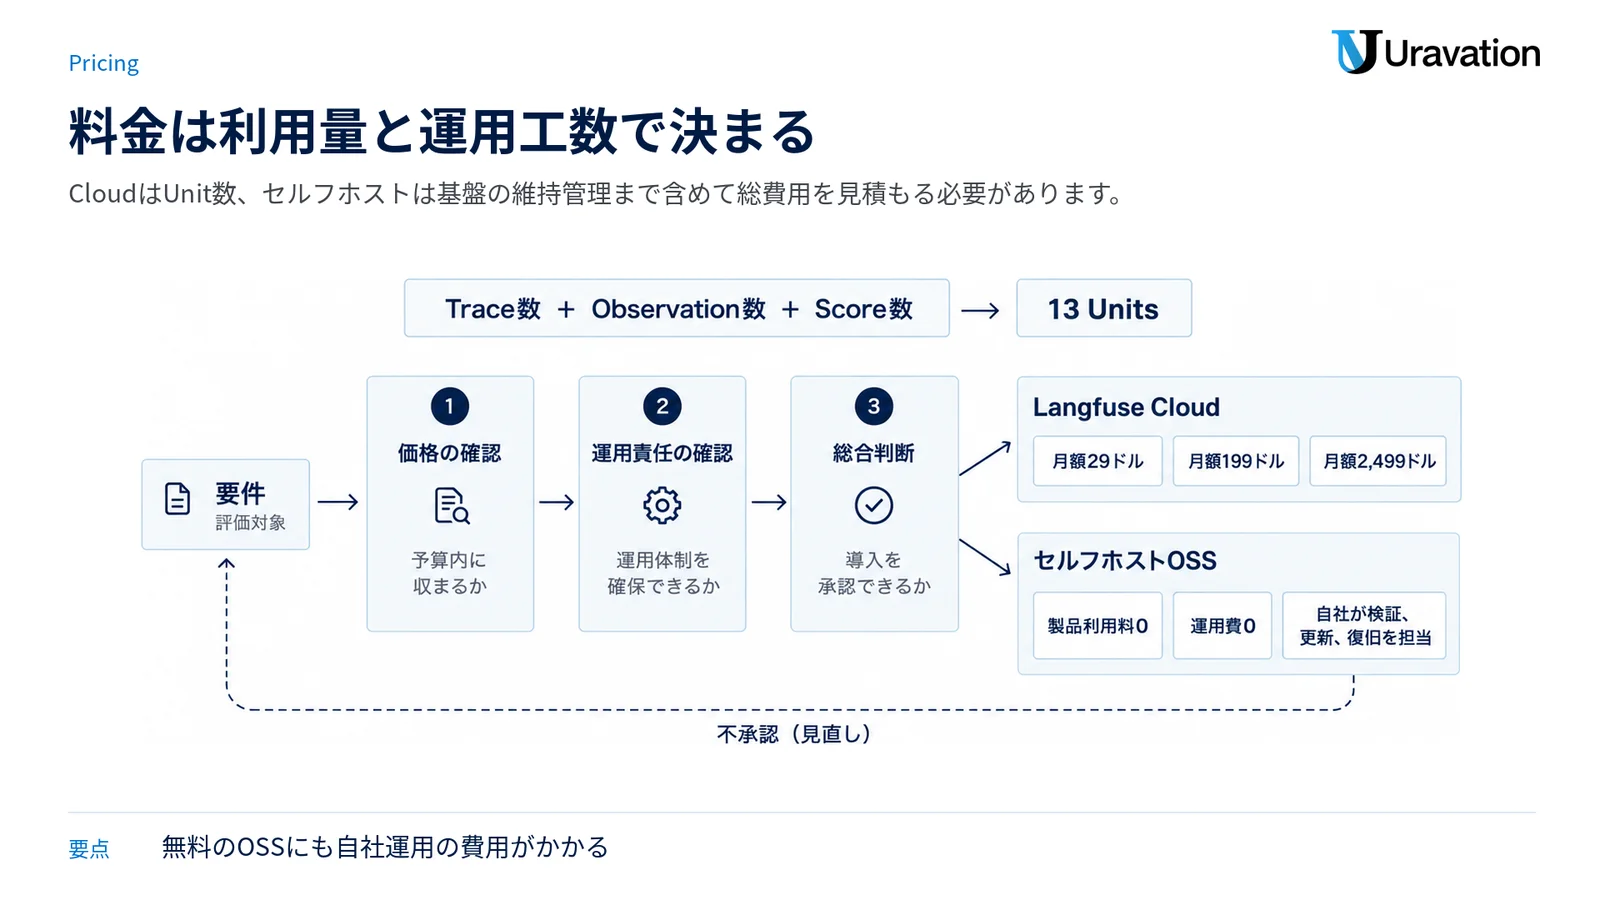
Task: Click the 製品利用料0 box
Action: (1097, 626)
